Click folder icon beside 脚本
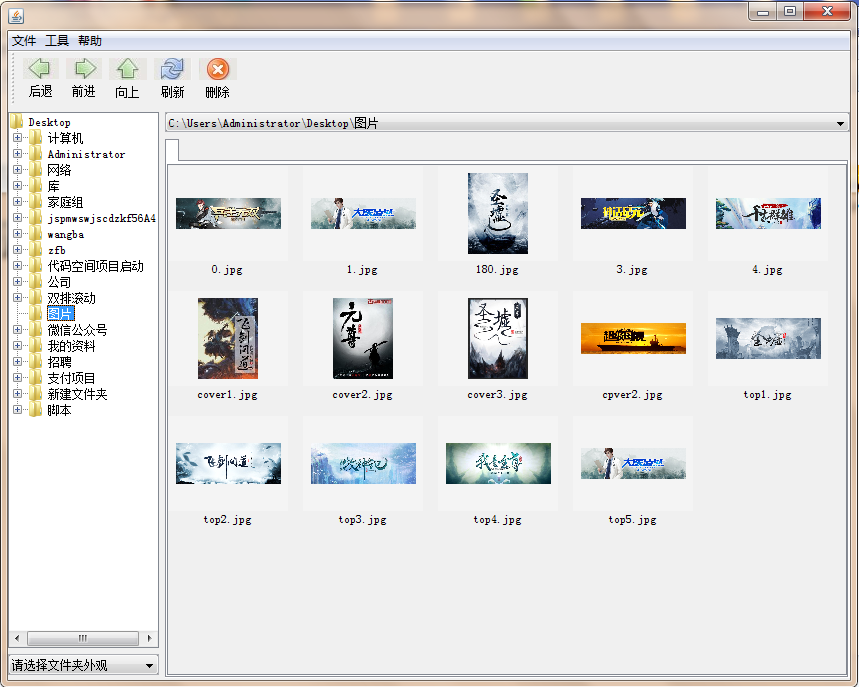 [x=36, y=409]
